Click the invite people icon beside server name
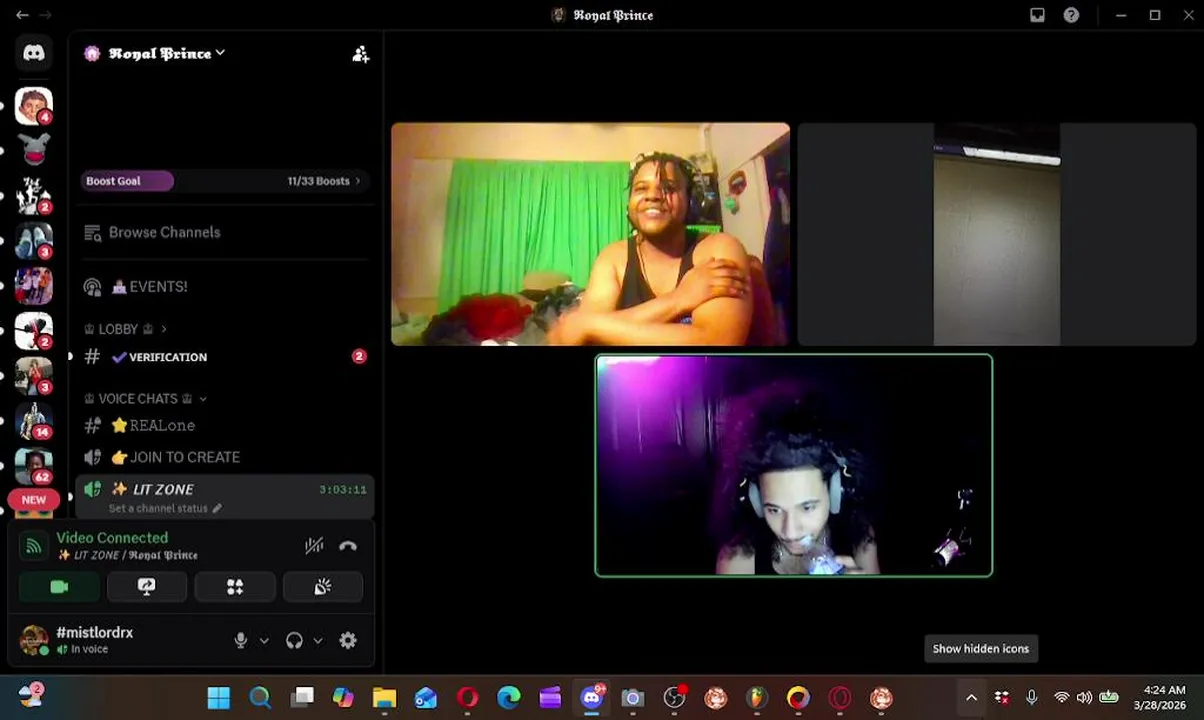This screenshot has height=720, width=1204. coord(361,54)
